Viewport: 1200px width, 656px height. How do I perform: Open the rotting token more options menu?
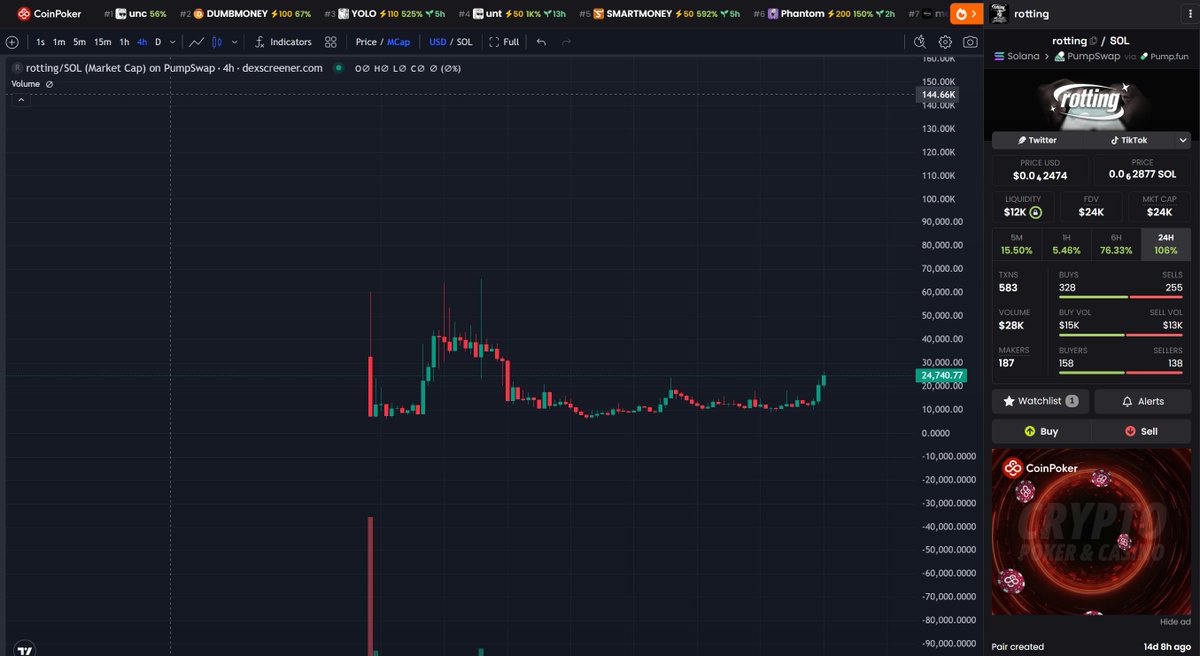(1188, 14)
